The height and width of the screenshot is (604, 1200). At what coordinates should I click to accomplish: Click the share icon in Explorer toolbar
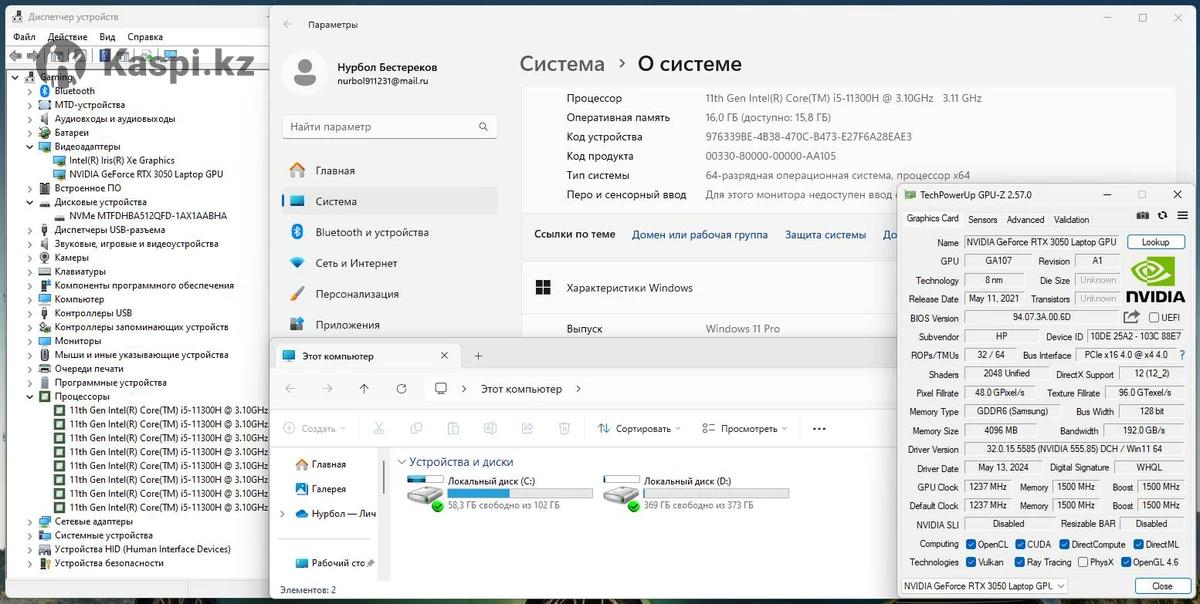click(x=527, y=428)
